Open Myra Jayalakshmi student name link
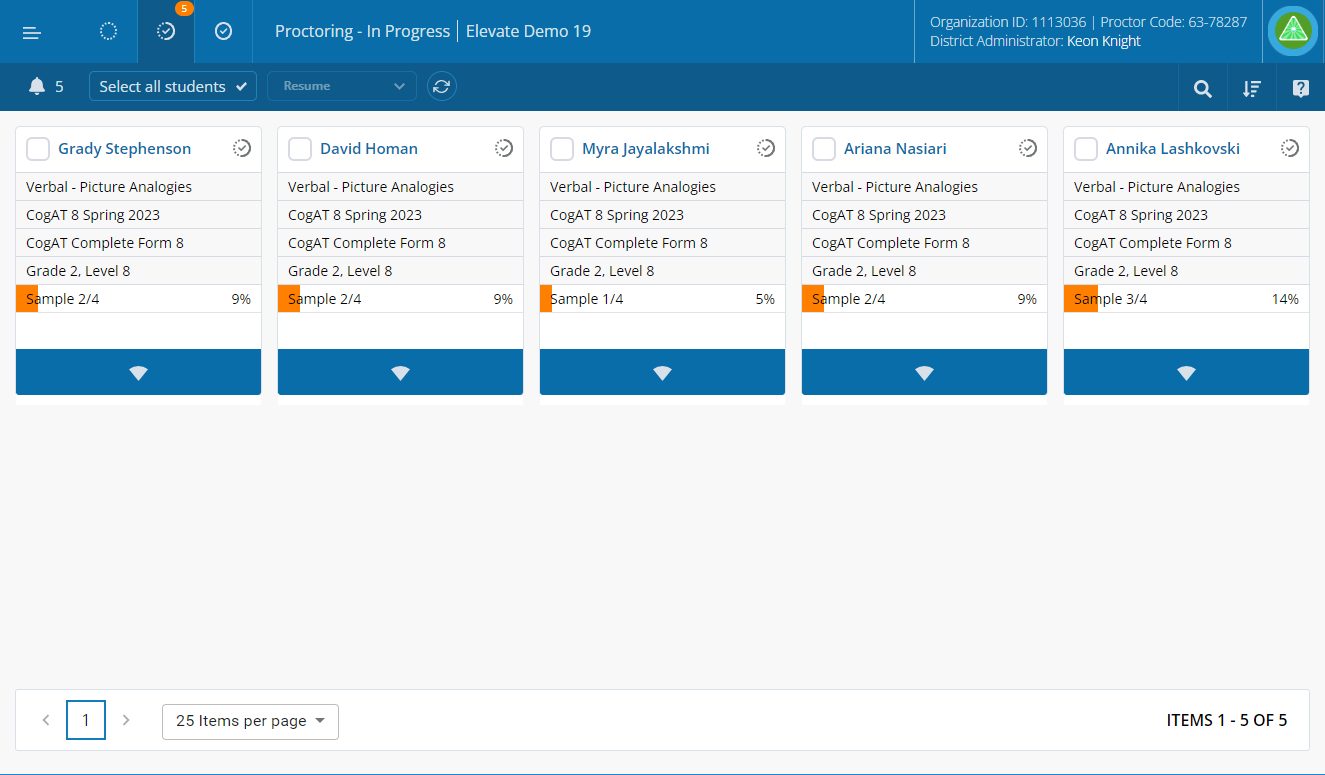Viewport: 1325px width, 775px height. pos(646,149)
